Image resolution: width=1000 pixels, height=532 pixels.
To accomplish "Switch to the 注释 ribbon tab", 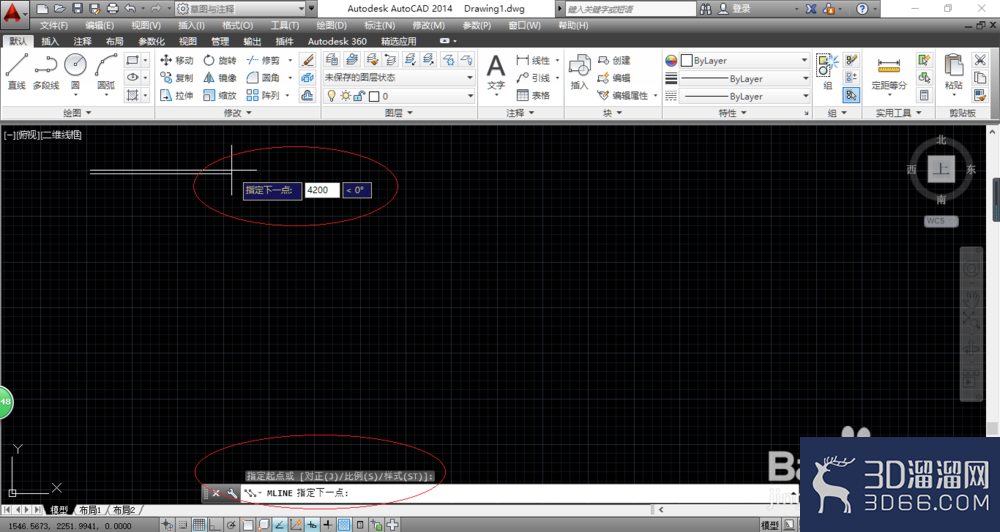I will click(x=82, y=41).
